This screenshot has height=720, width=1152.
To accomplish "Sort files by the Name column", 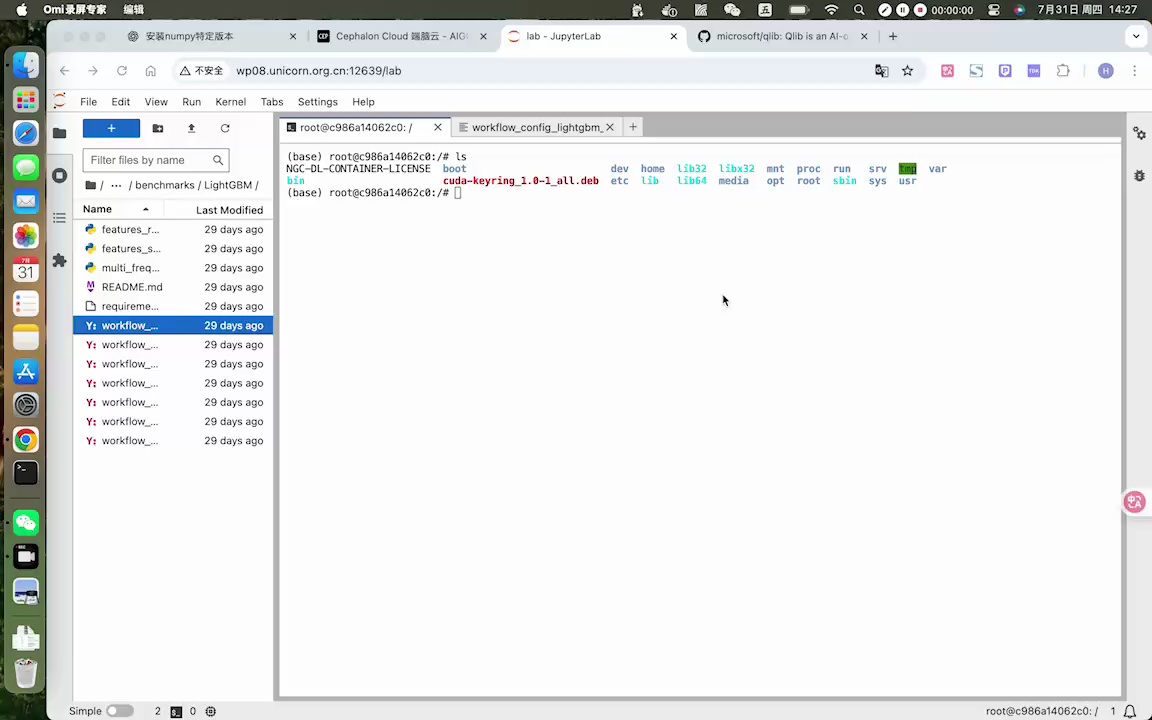I will [98, 209].
